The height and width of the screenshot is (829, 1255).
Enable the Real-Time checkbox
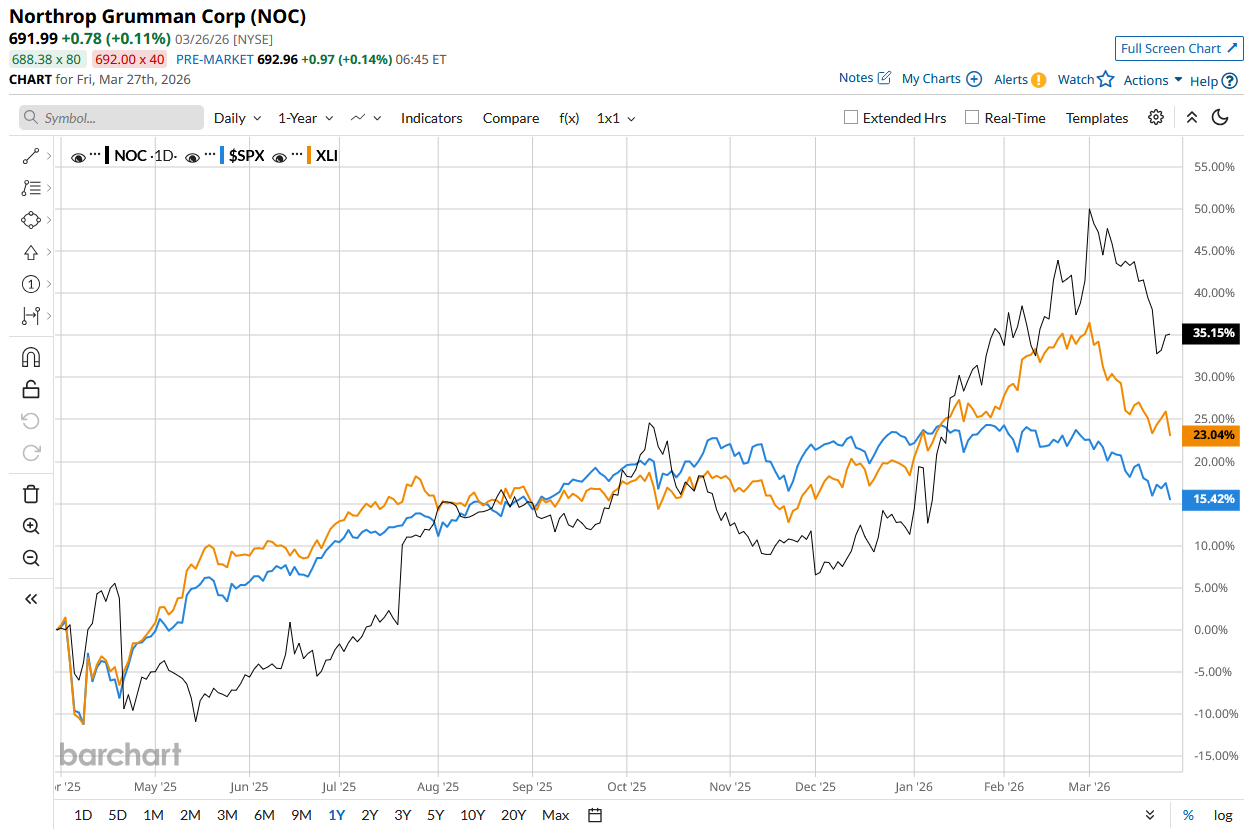pyautogui.click(x=972, y=117)
